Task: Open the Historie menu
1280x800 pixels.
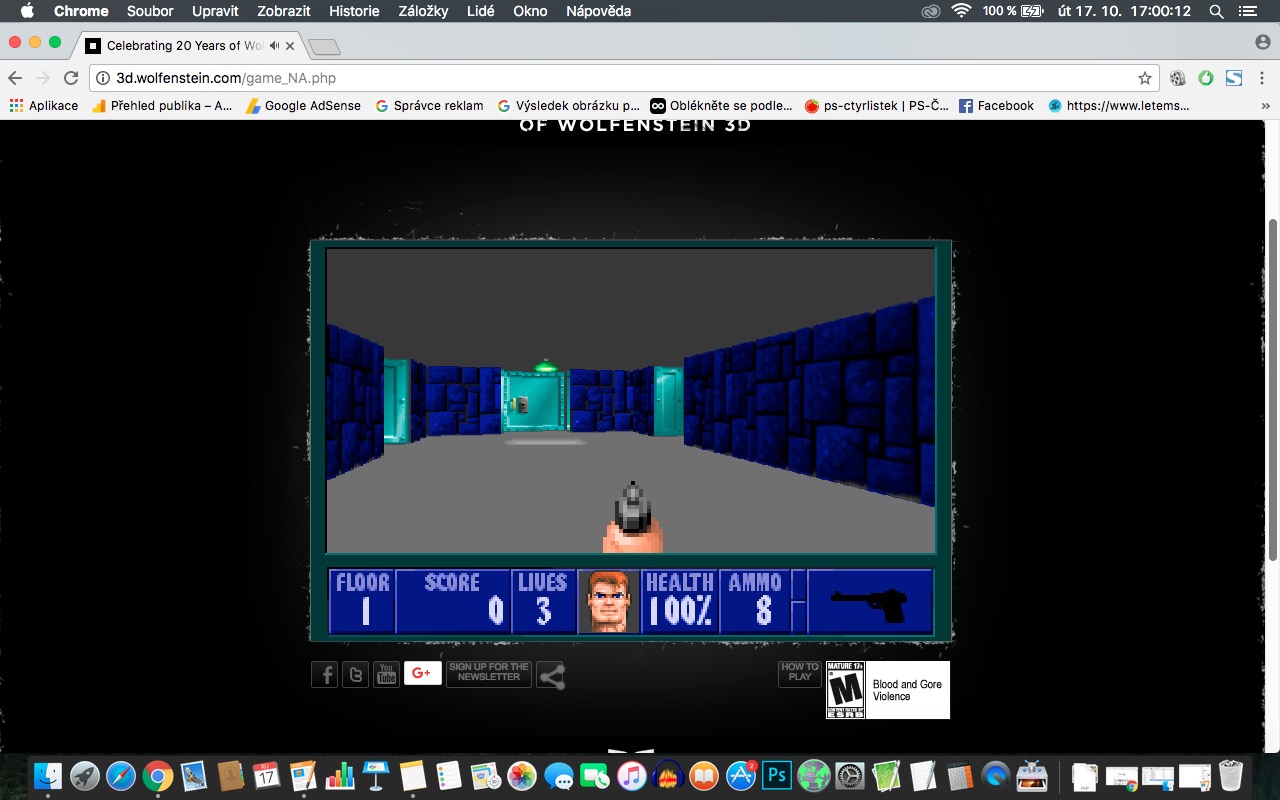Action: [x=354, y=11]
